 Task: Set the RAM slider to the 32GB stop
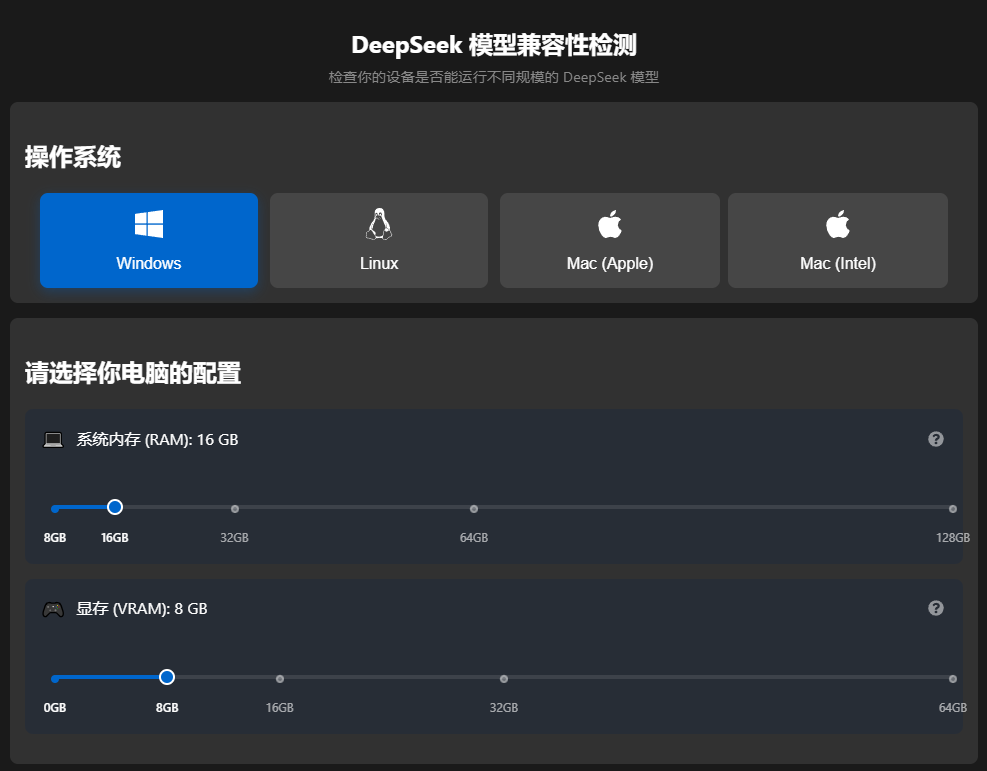tap(235, 509)
